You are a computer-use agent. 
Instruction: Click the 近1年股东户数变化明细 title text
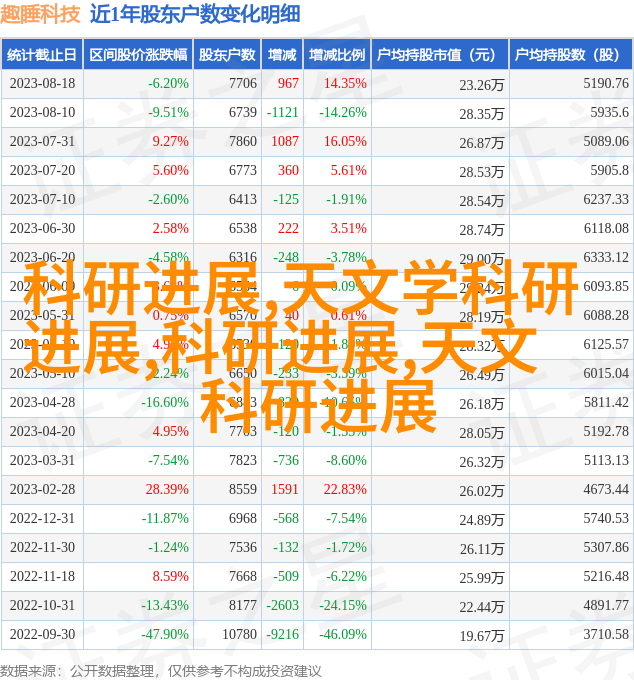[x=195, y=14]
